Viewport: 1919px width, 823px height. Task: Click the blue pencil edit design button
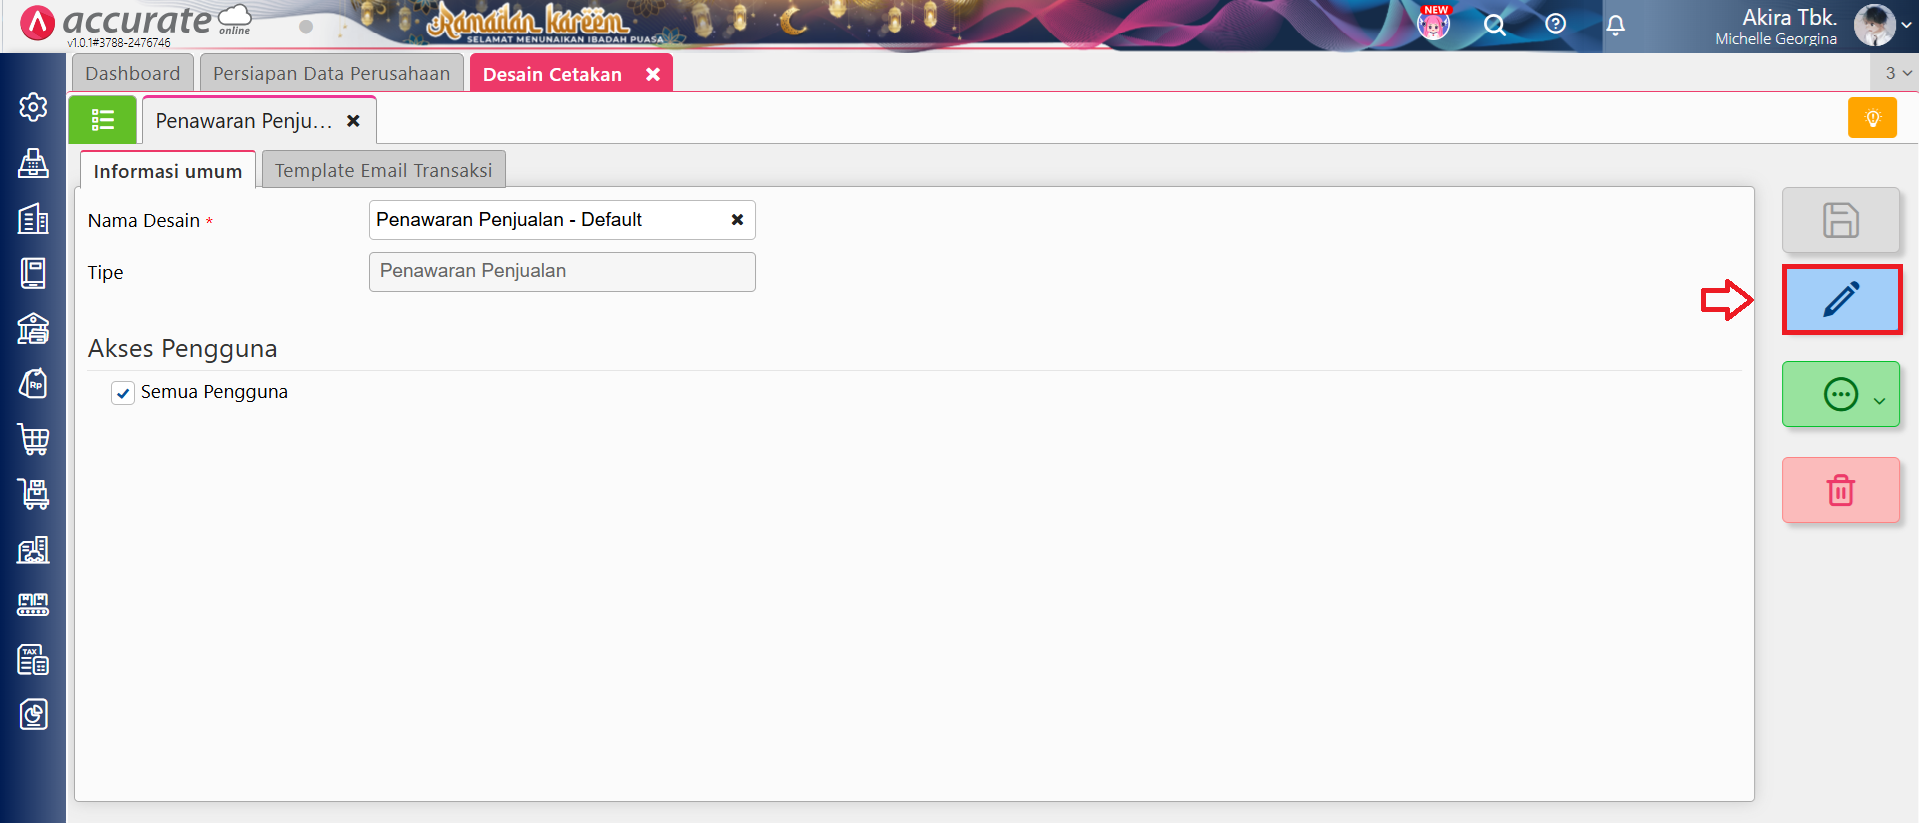click(1840, 300)
